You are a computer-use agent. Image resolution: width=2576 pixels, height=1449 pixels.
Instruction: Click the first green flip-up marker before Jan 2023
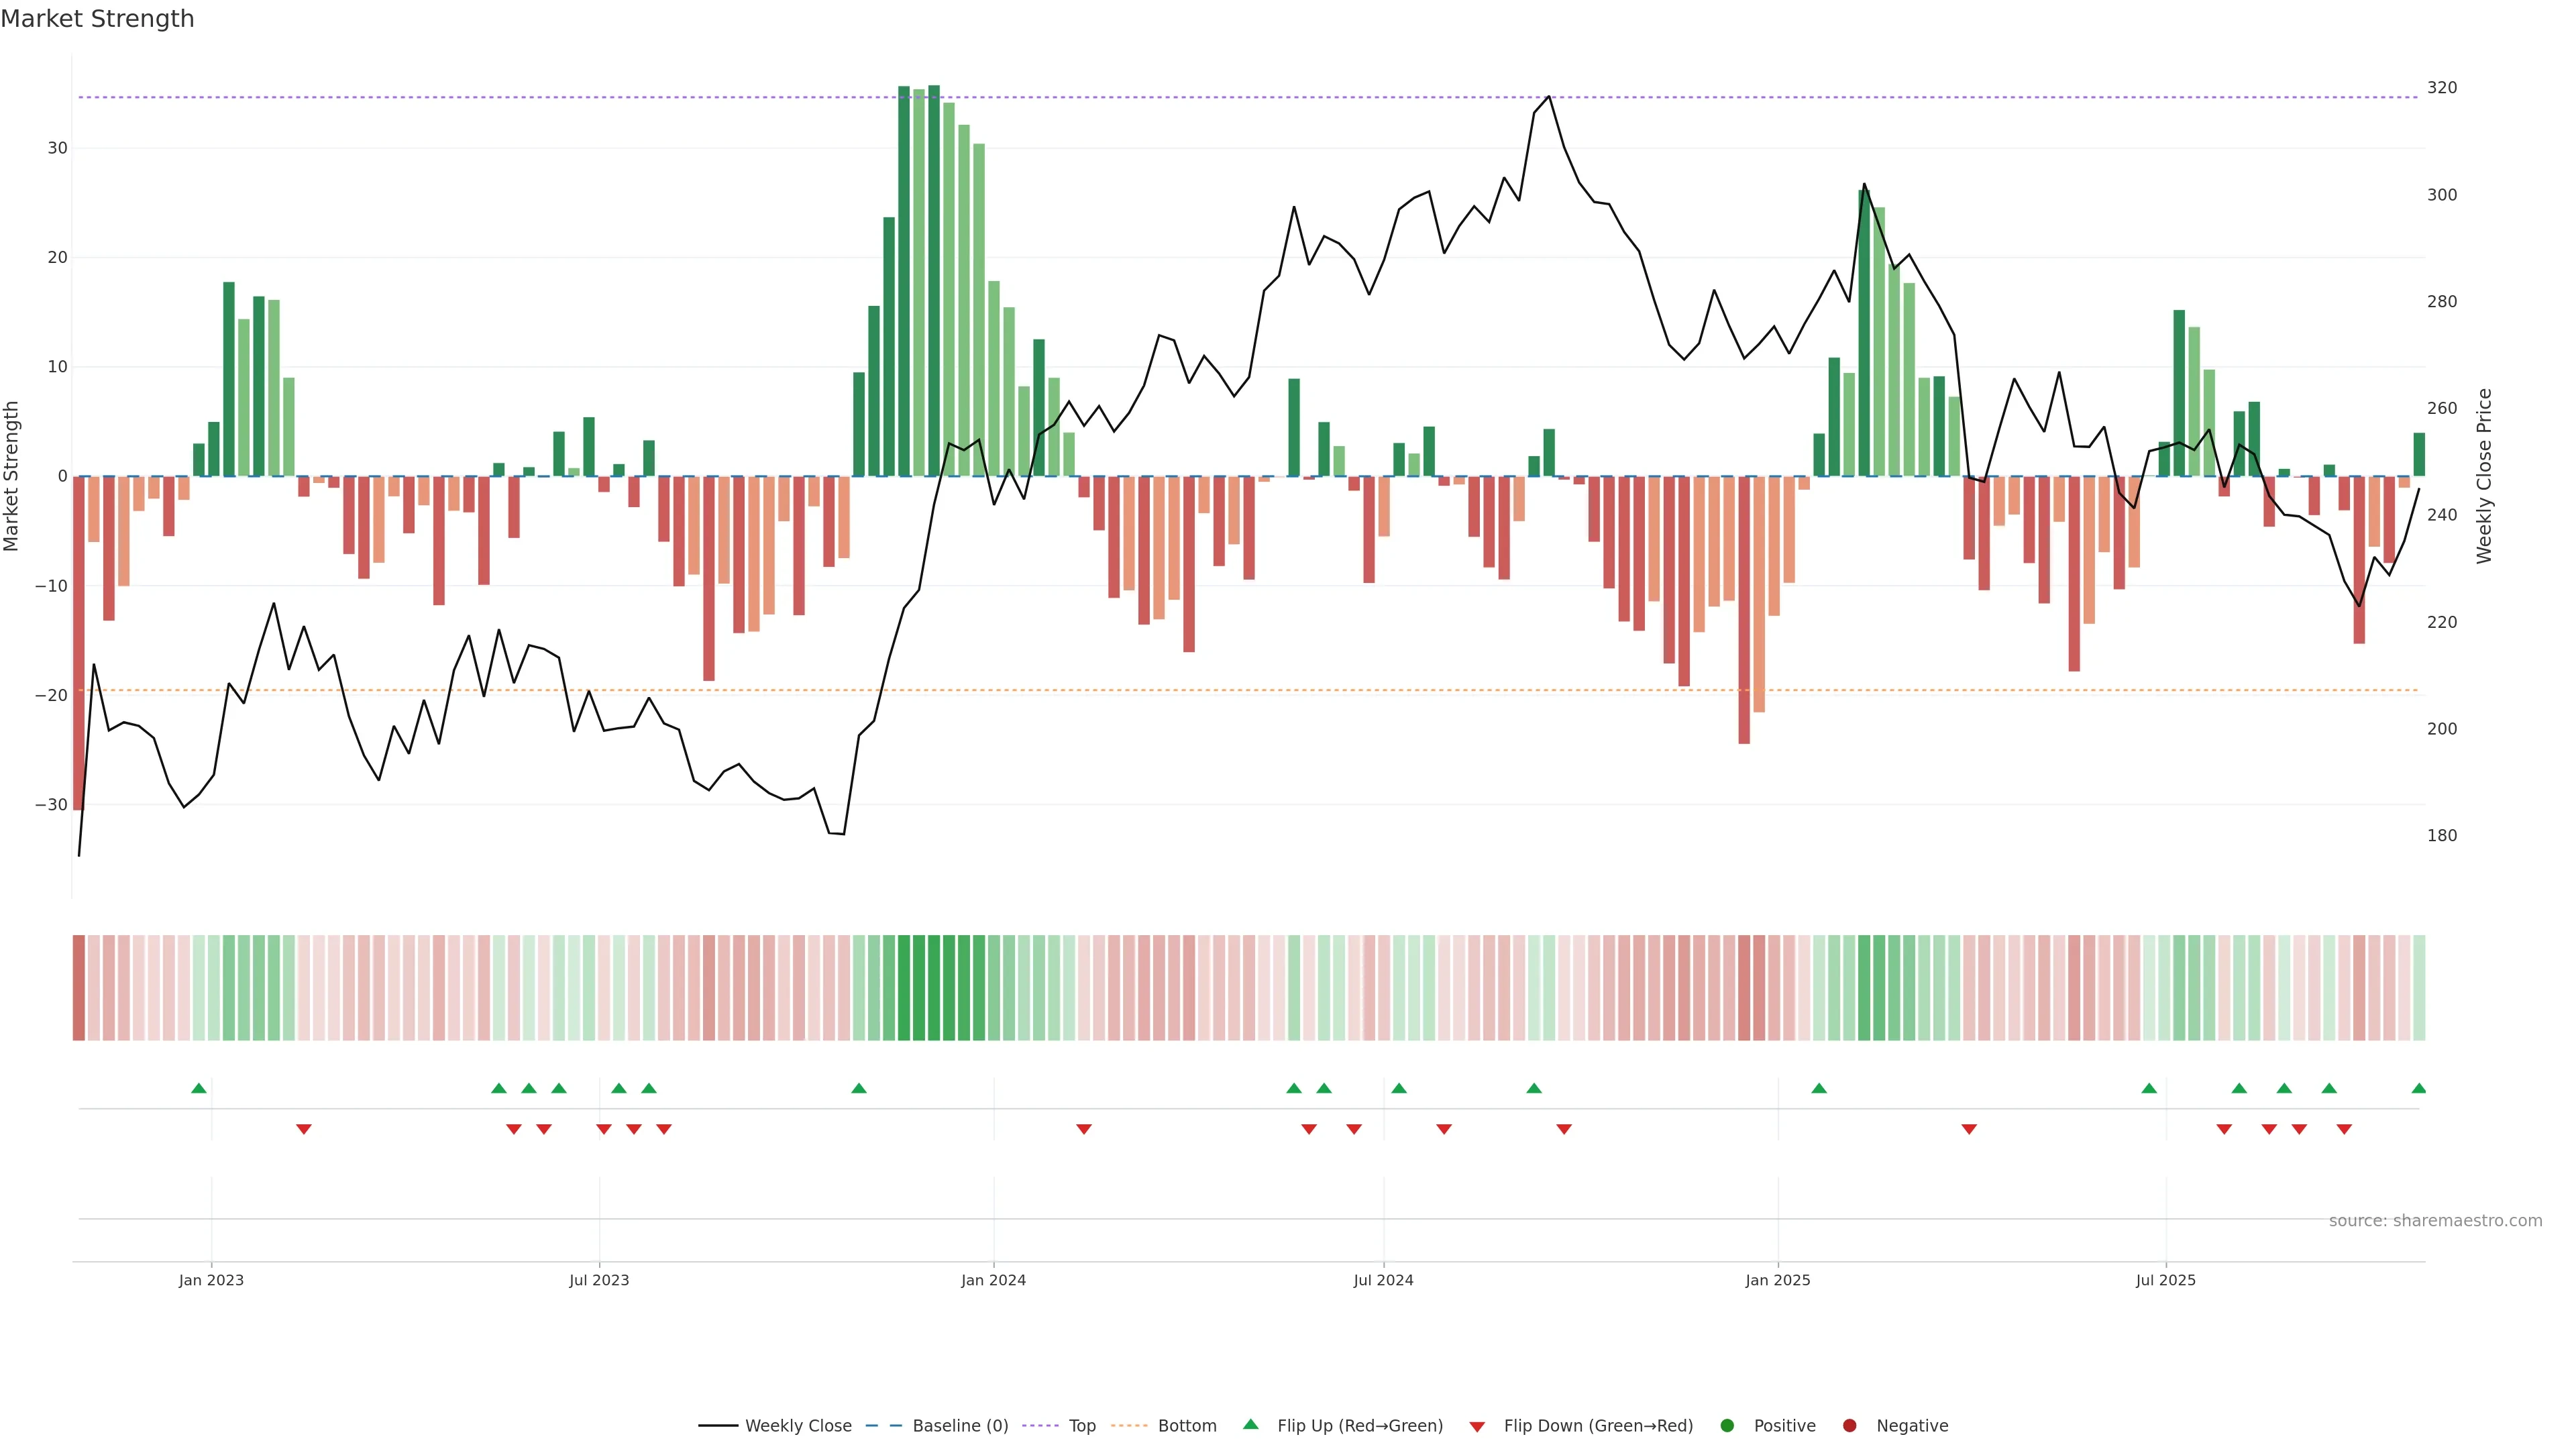tap(199, 1088)
